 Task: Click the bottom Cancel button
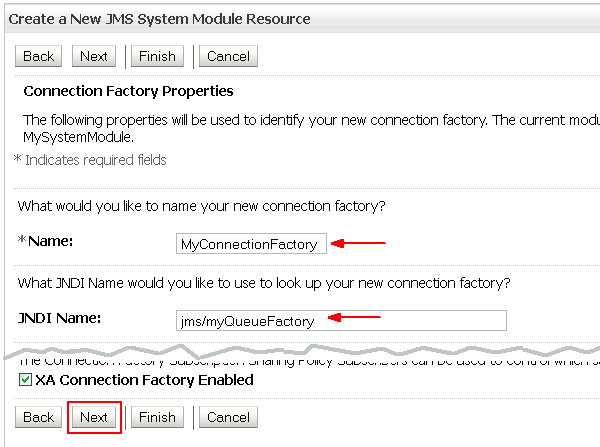point(227,417)
